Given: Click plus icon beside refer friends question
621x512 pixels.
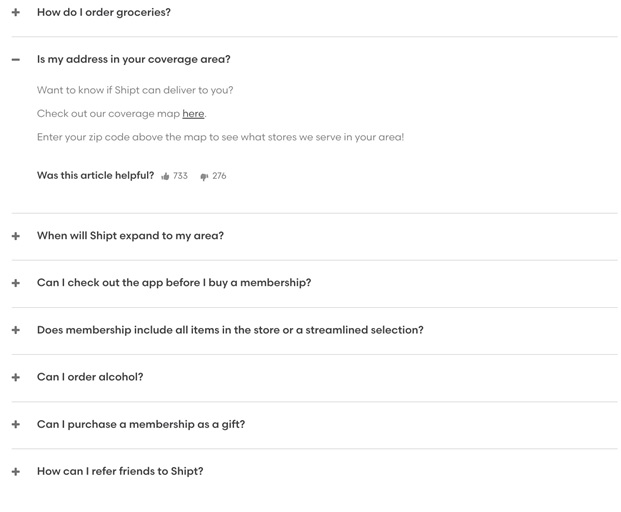Looking at the screenshot, I should 16,472.
